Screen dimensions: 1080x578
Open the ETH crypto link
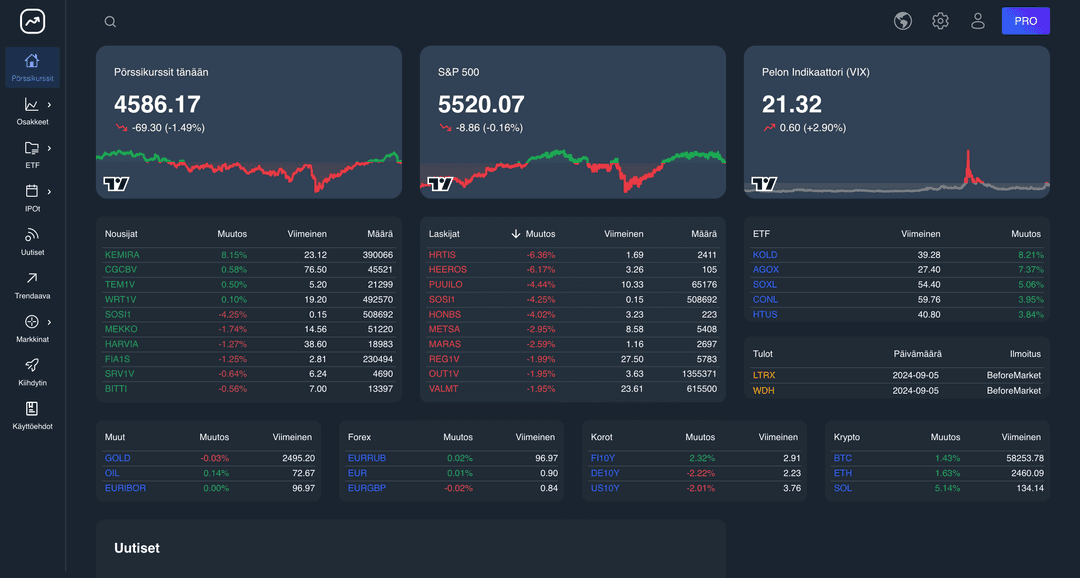click(x=842, y=473)
